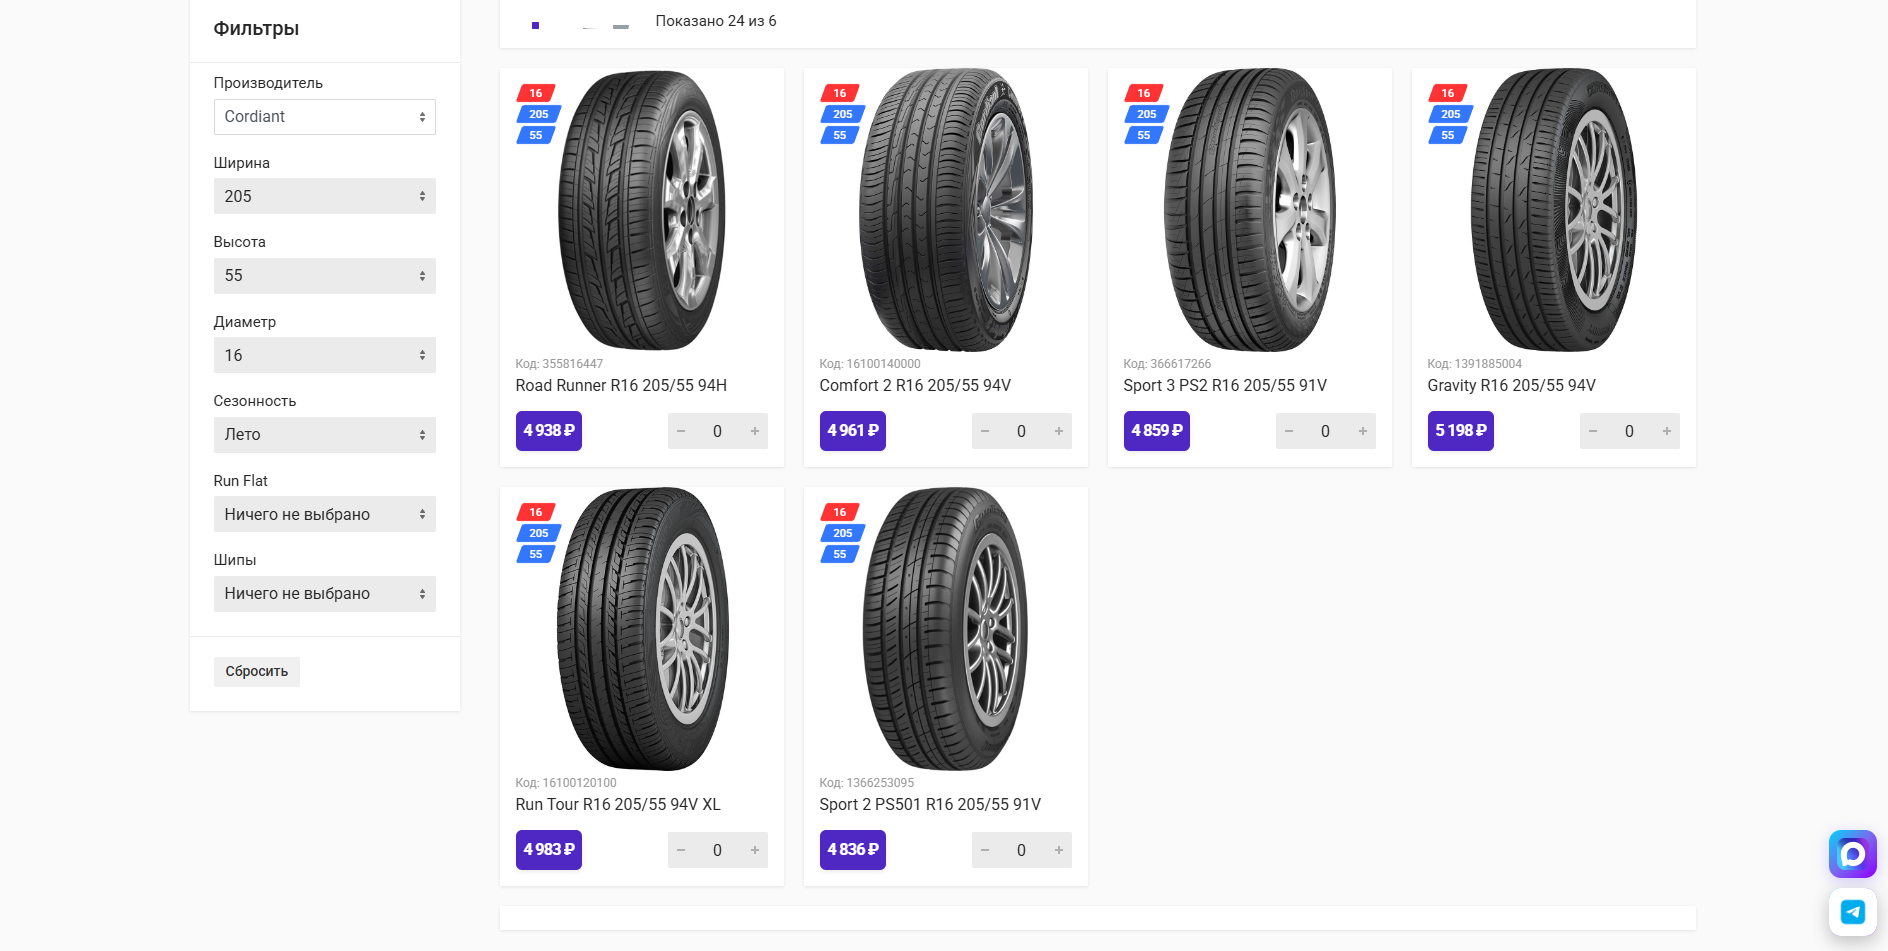Open the Шипы studs dropdown
The width and height of the screenshot is (1888, 951).
point(325,594)
